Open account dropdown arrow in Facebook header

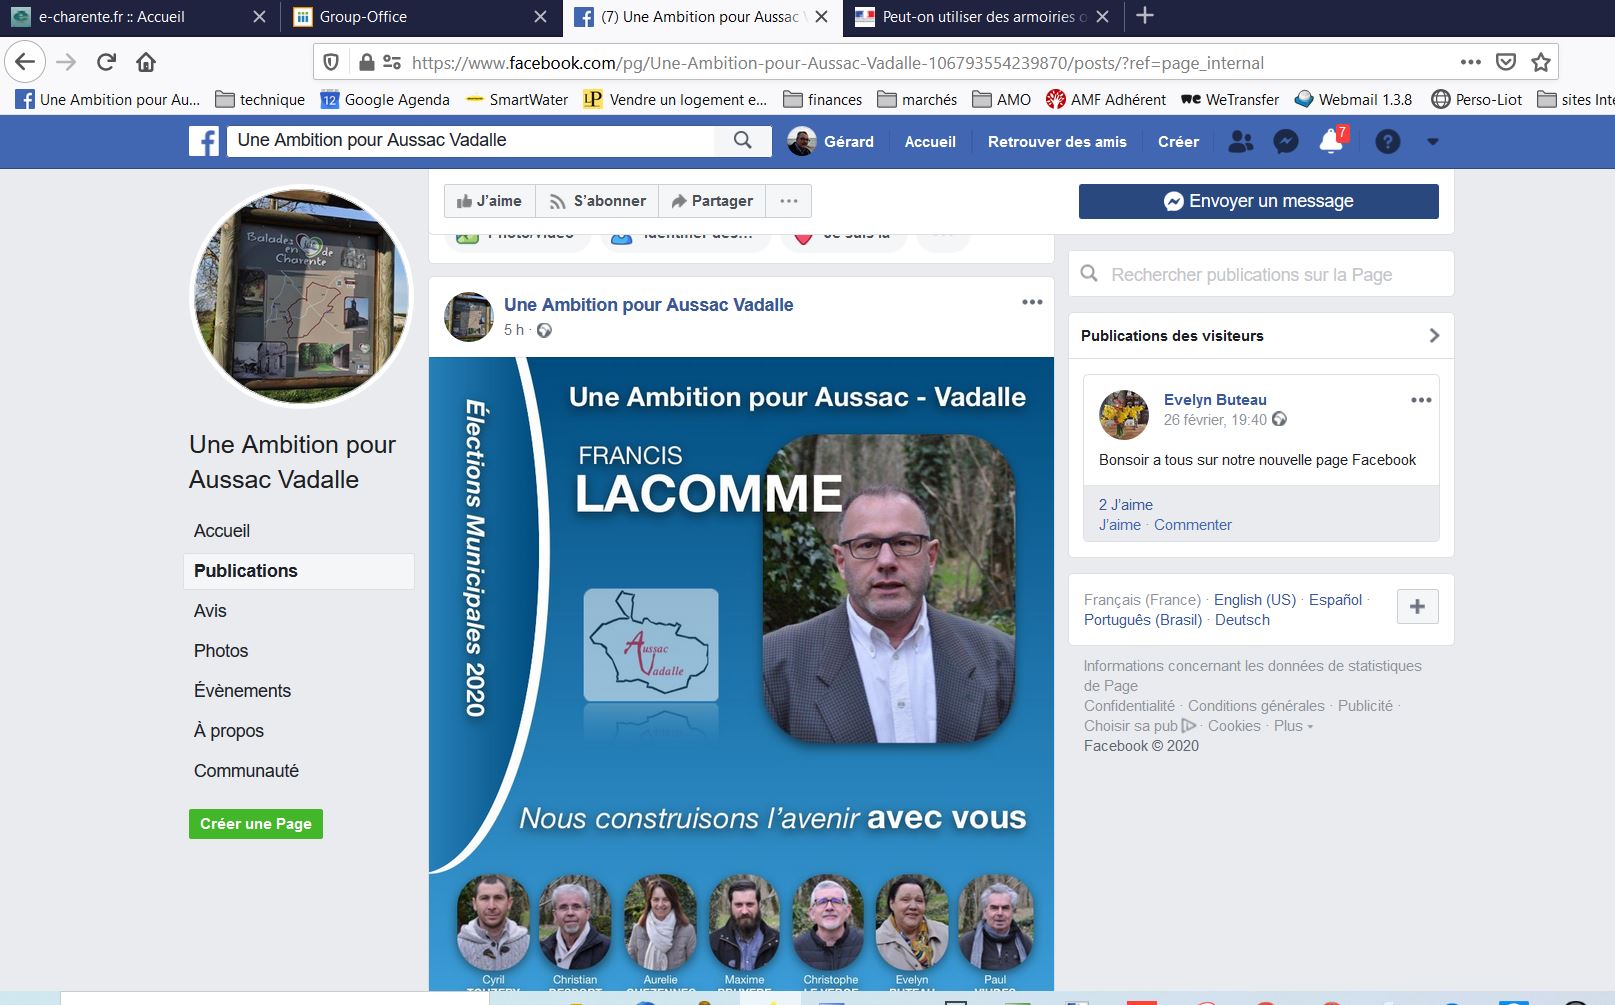point(1432,142)
